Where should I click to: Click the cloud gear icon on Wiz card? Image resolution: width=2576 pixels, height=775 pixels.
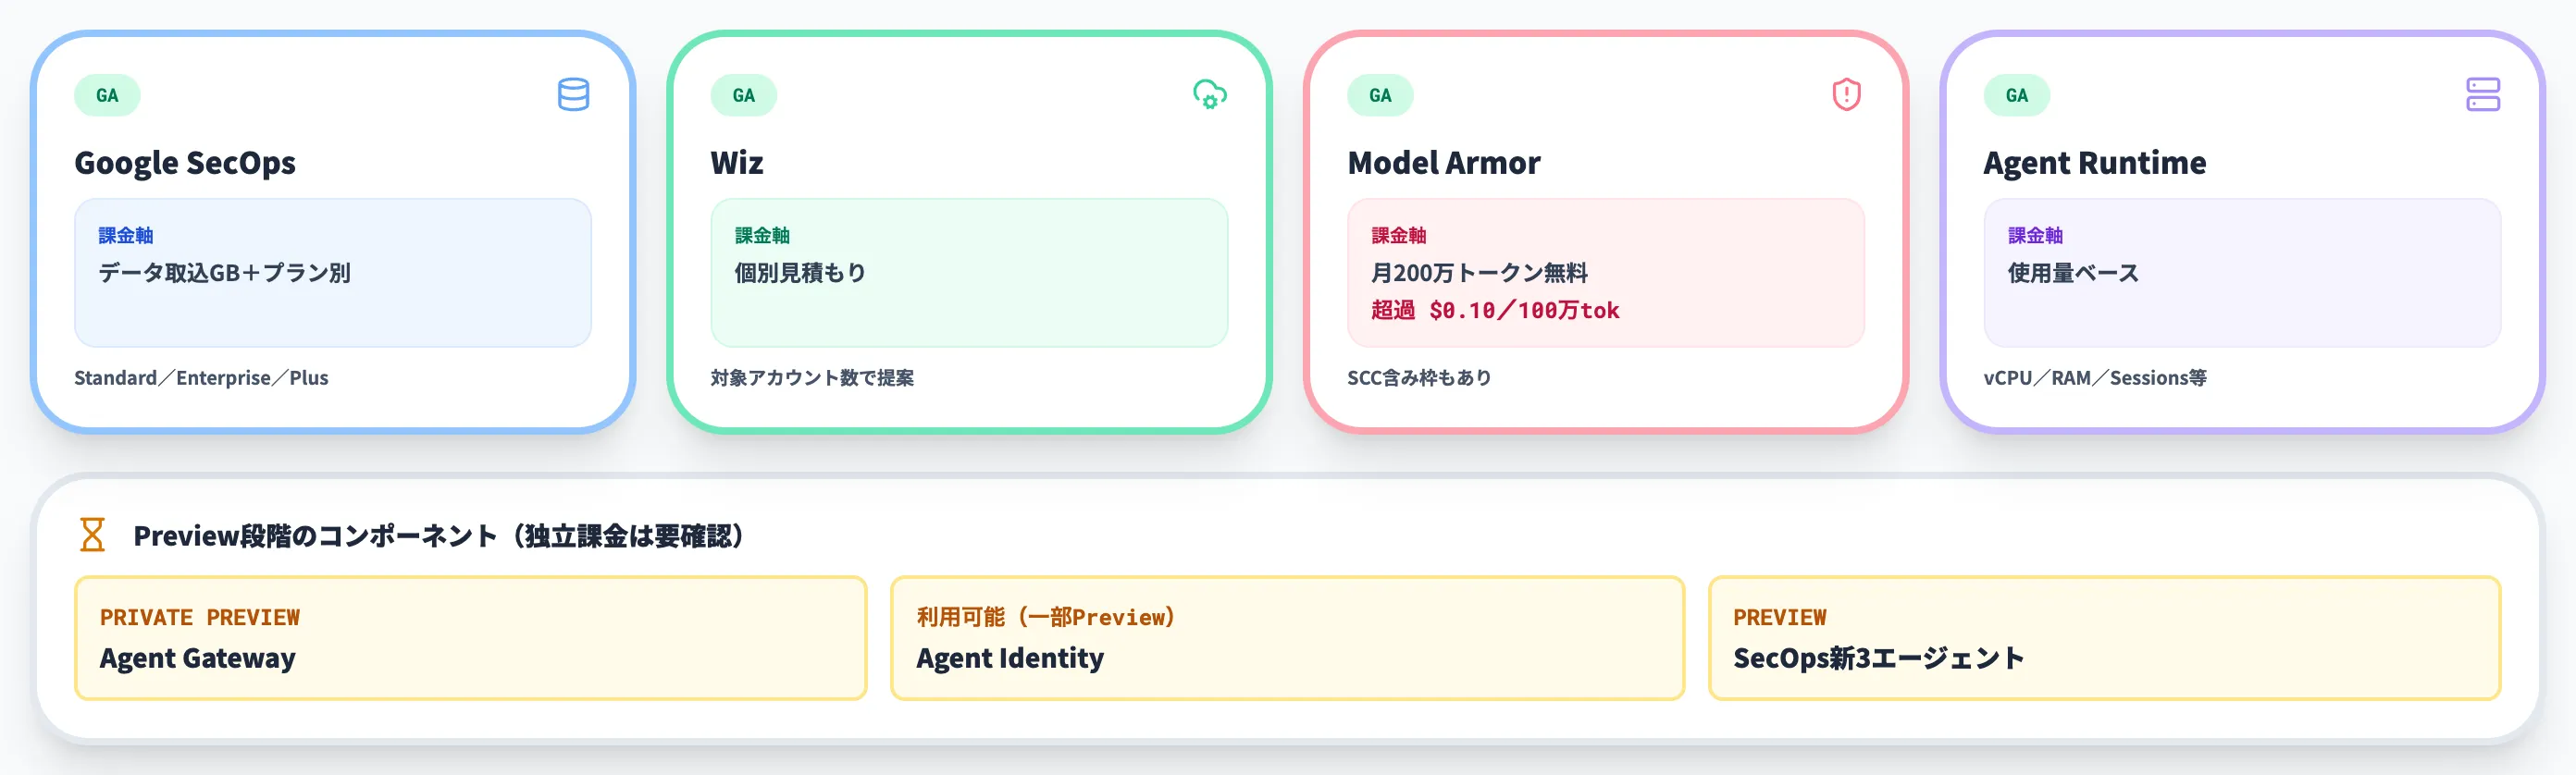(x=1209, y=95)
